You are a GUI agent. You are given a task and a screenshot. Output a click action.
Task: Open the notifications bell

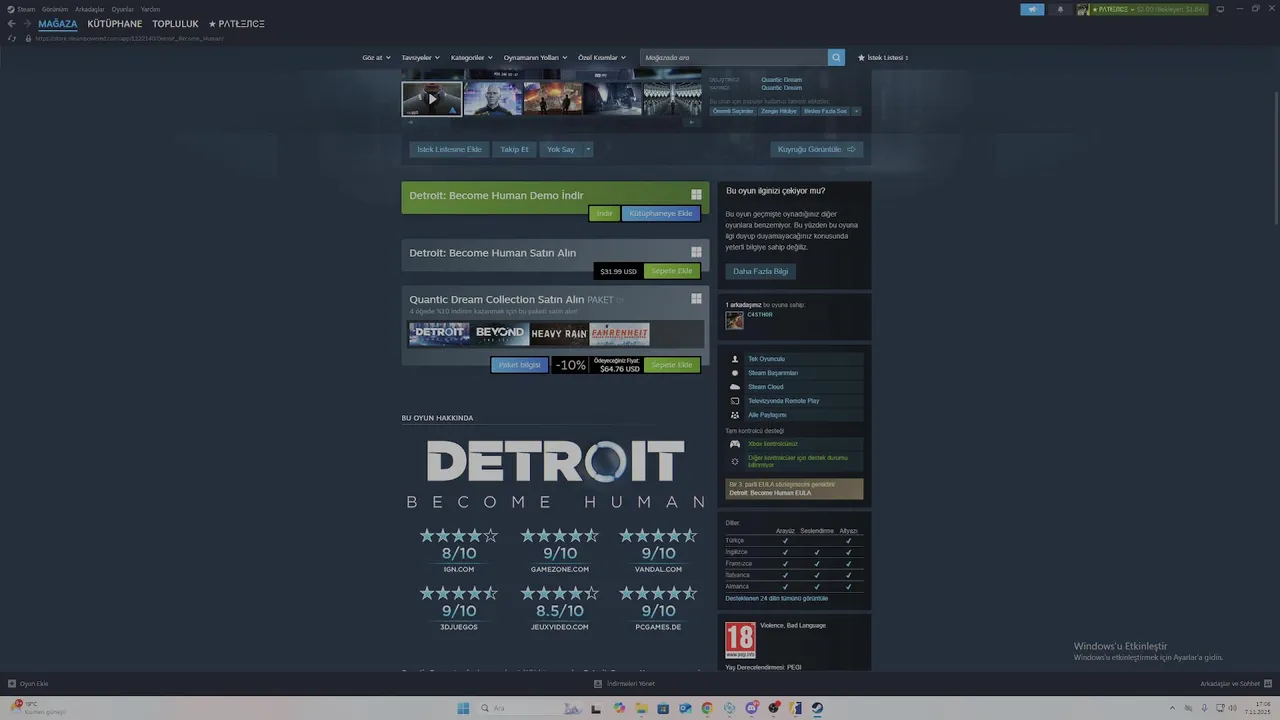tap(1060, 9)
